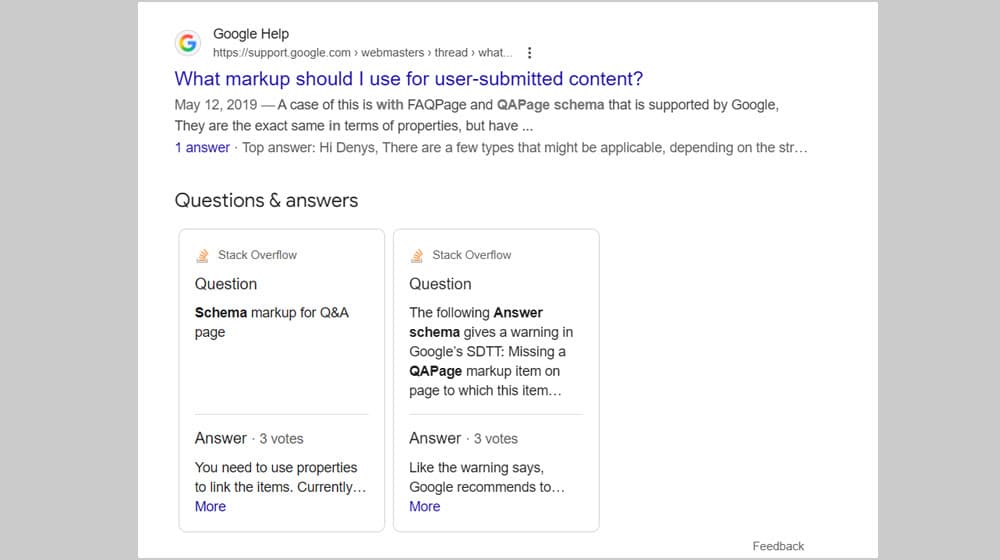Viewport: 1000px width, 560px height.
Task: Click the 'Questions & answers' heading
Action: (266, 200)
